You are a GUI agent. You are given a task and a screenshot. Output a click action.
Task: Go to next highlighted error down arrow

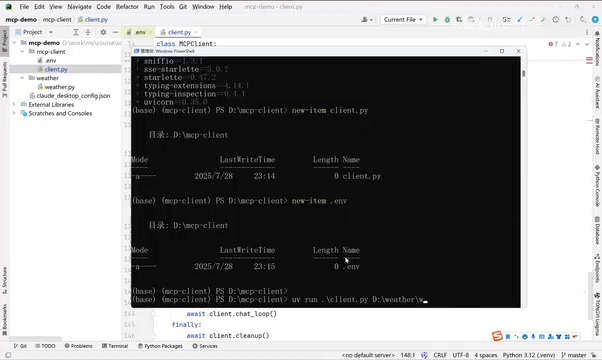click(587, 44)
